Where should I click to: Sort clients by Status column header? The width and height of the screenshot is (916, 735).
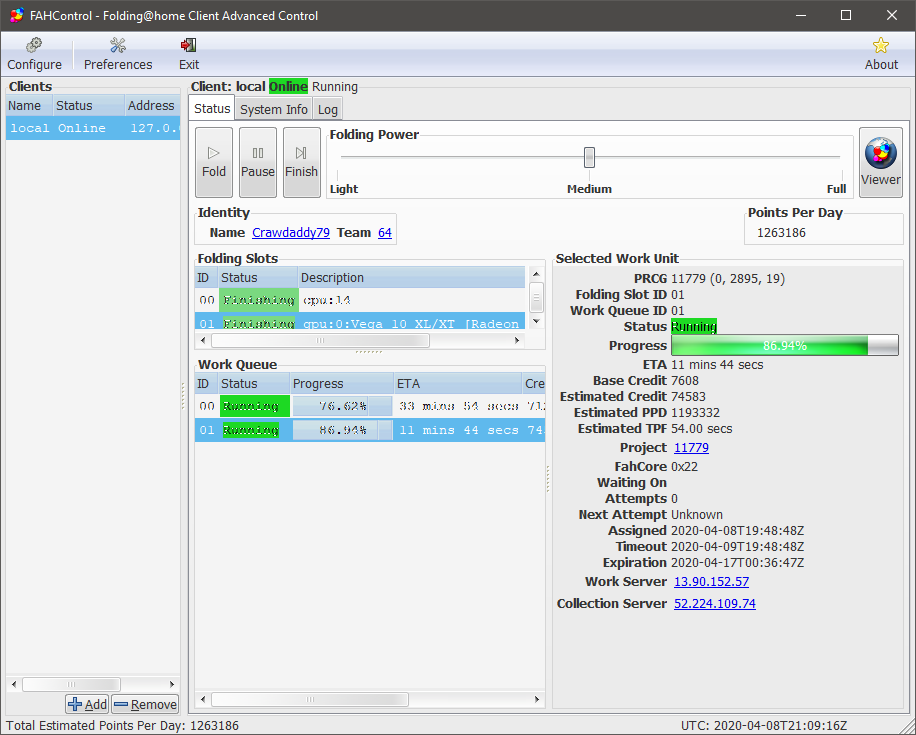pos(88,106)
